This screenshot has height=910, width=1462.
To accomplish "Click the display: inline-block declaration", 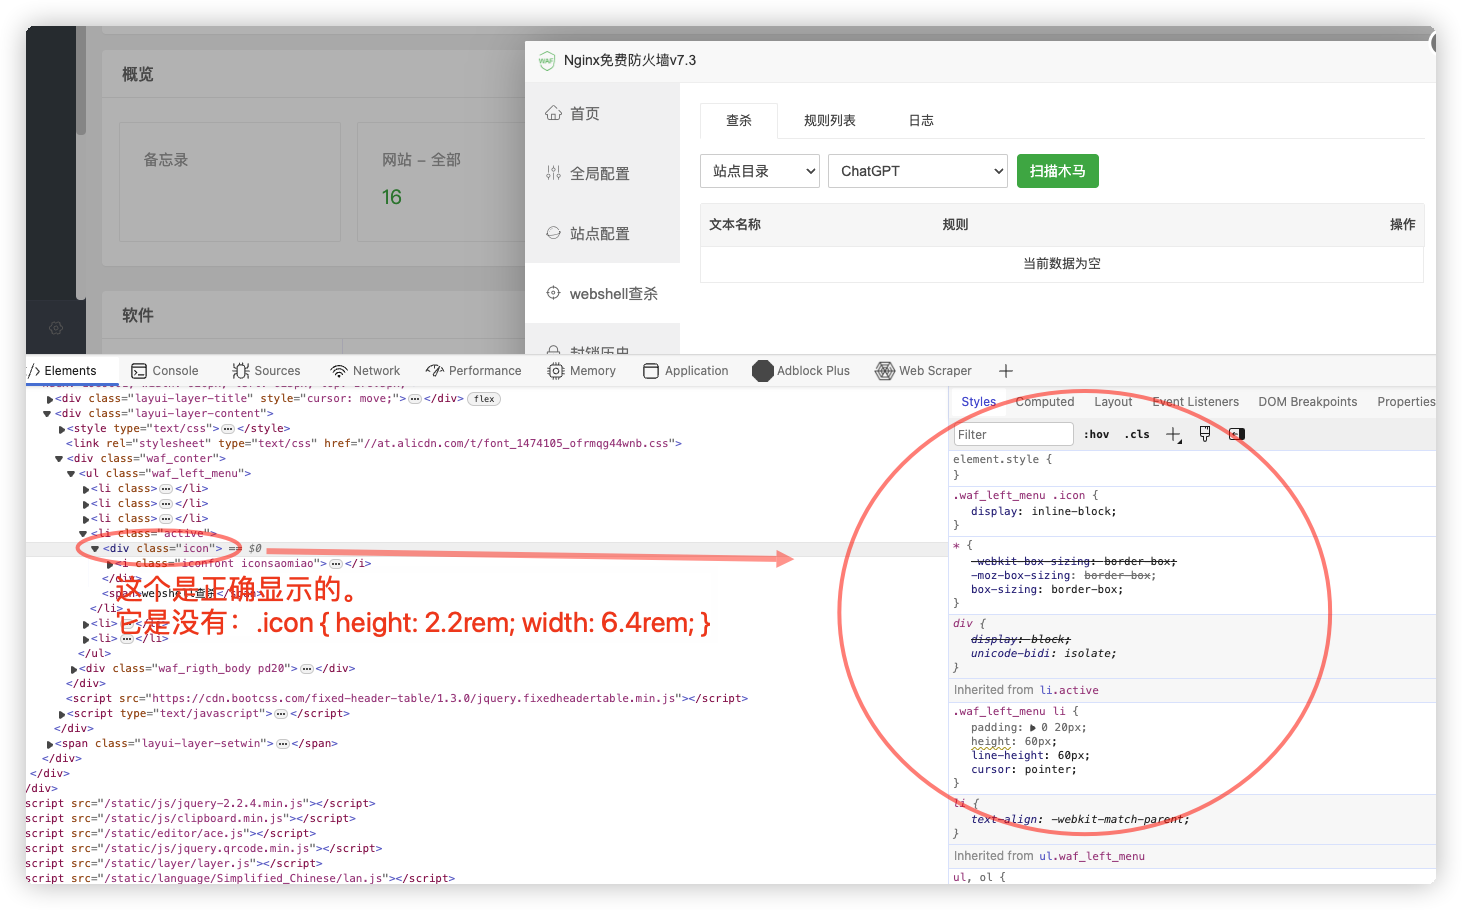I will (1044, 511).
